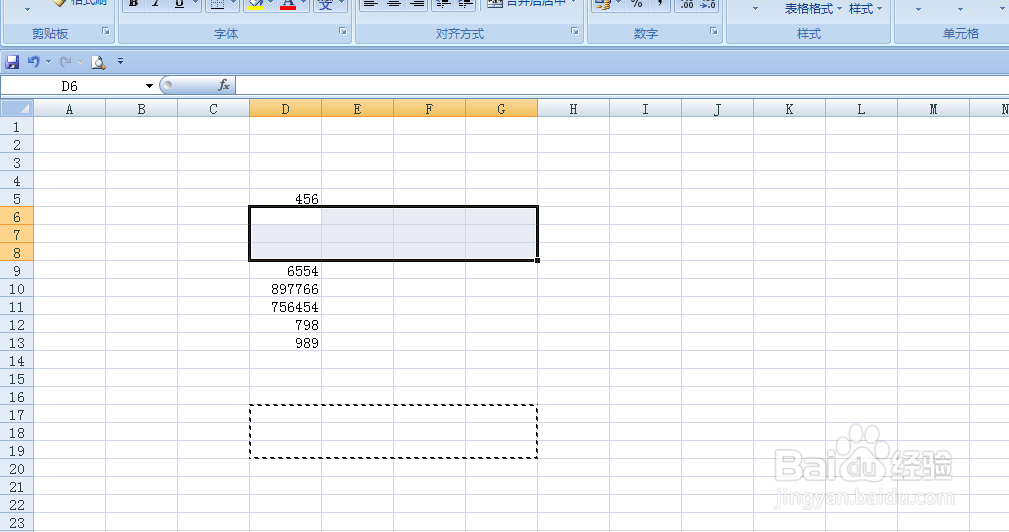
Task: Open print preview from quick access toolbar
Action: pos(98,62)
